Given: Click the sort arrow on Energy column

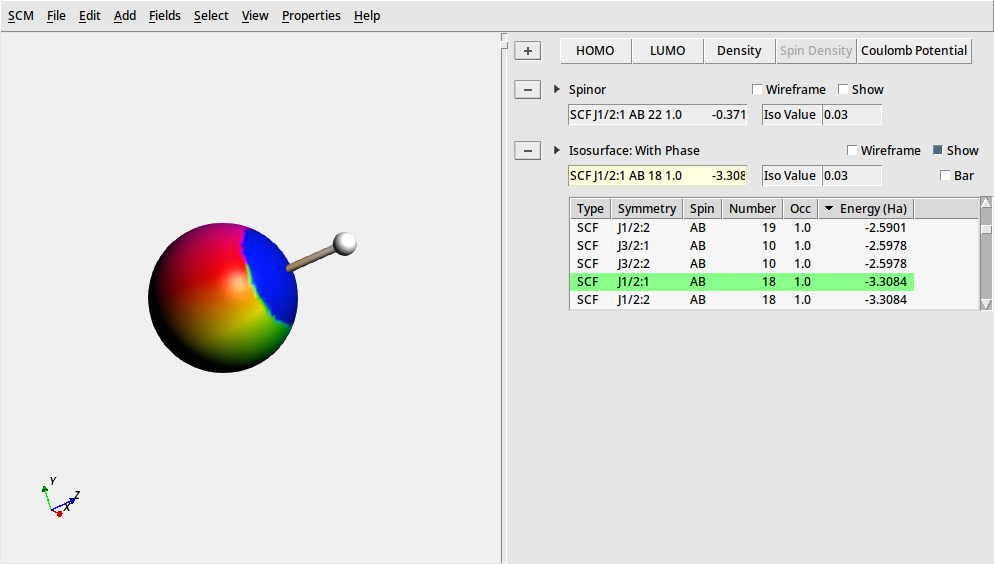Looking at the screenshot, I should 828,209.
